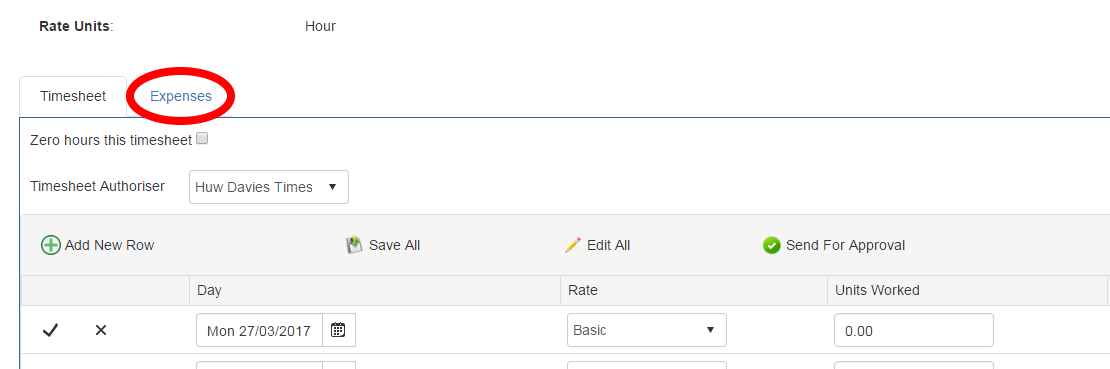Switch to the Expenses tab

point(181,96)
